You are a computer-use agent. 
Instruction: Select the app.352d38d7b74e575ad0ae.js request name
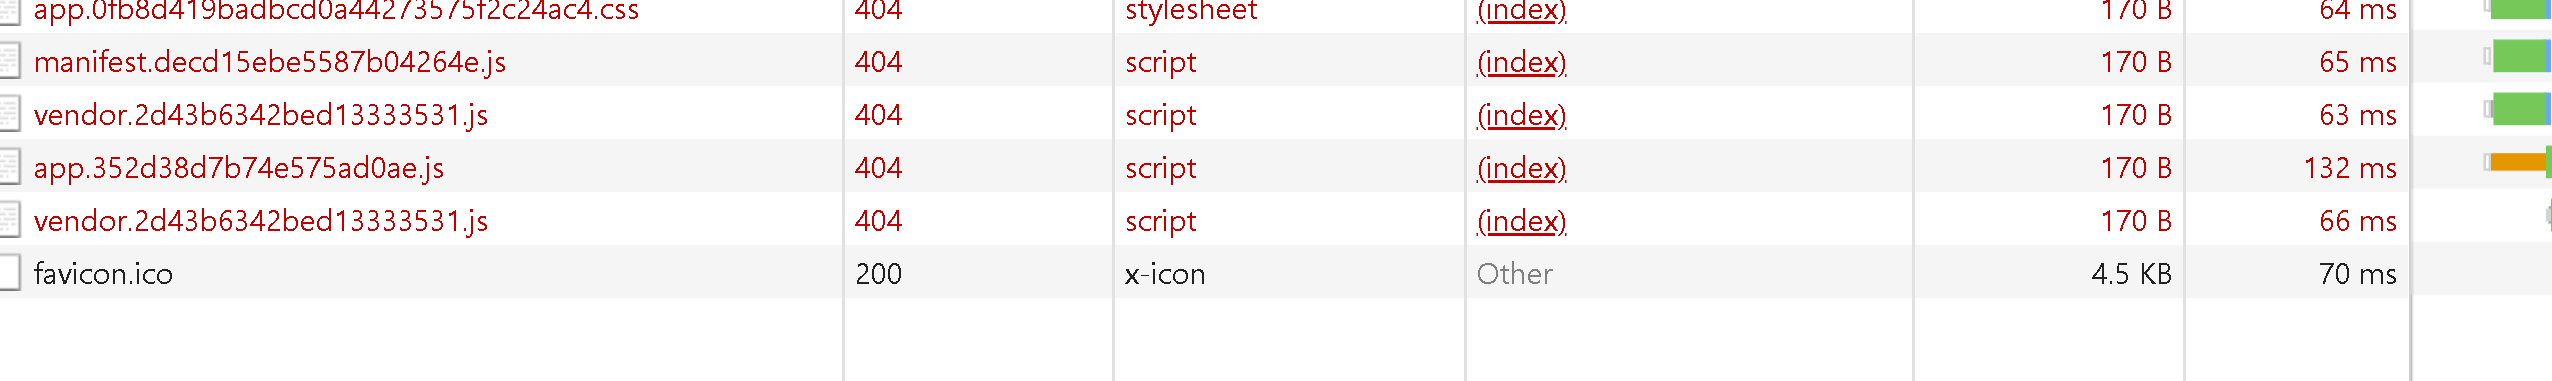point(239,168)
